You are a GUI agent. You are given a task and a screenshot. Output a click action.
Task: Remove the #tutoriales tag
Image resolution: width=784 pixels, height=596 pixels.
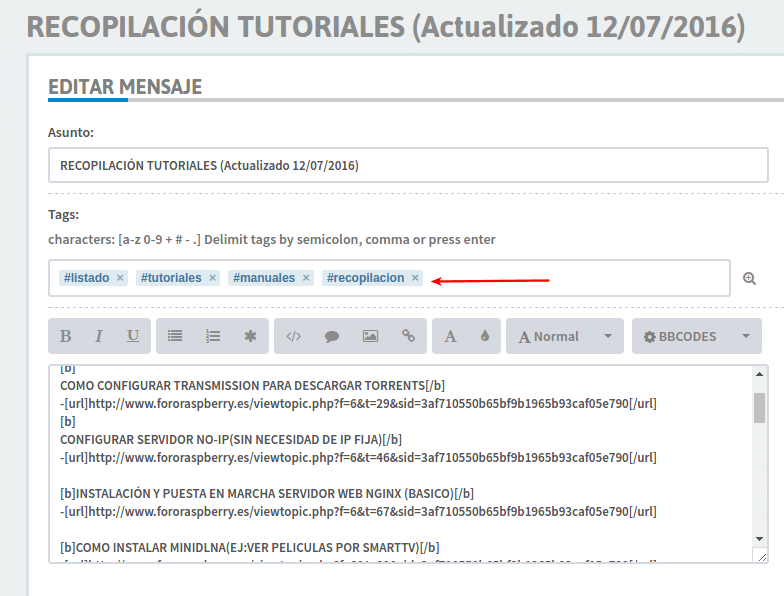[x=213, y=278]
